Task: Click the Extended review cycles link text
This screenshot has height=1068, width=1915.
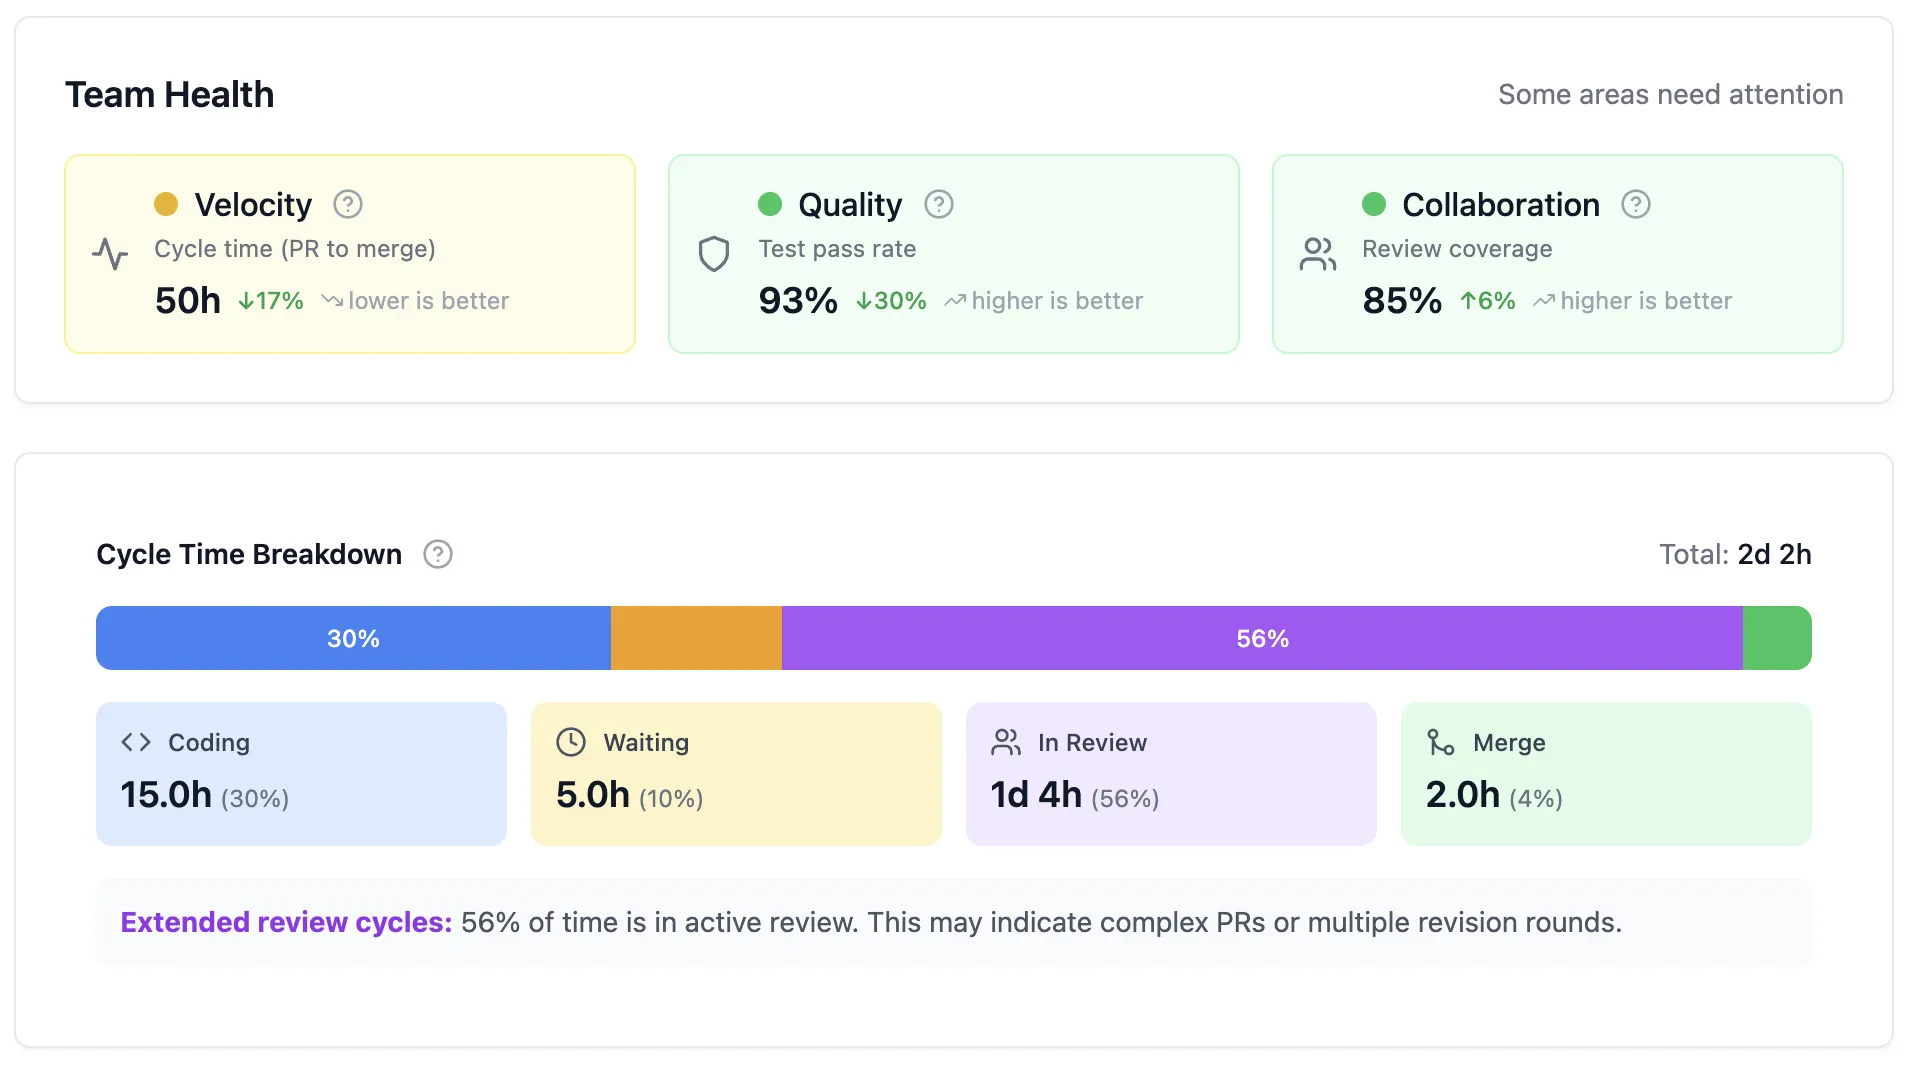Action: (x=286, y=922)
